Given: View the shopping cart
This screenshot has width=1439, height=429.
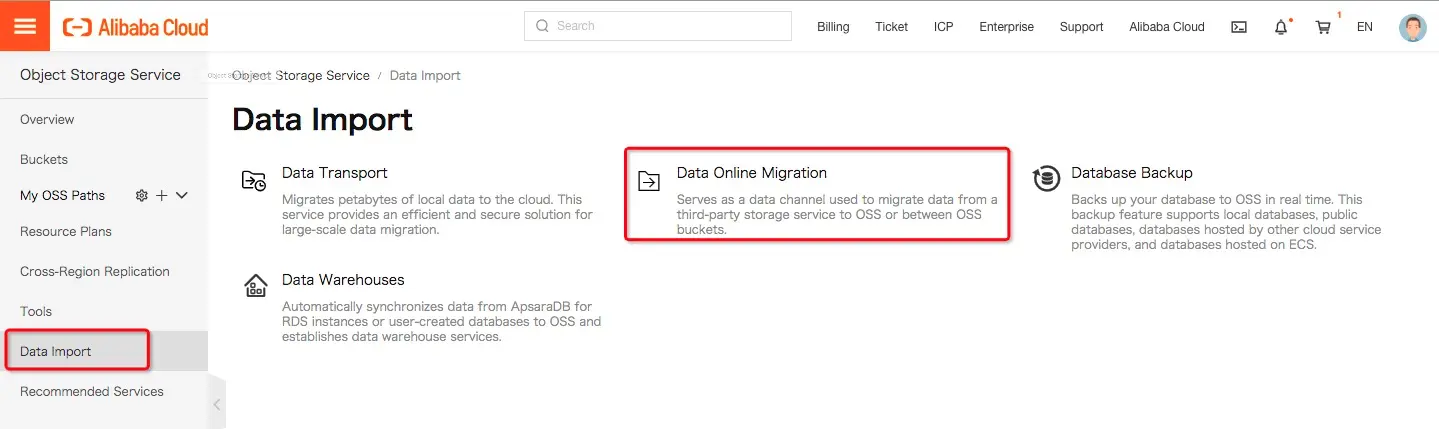Looking at the screenshot, I should click(x=1323, y=27).
